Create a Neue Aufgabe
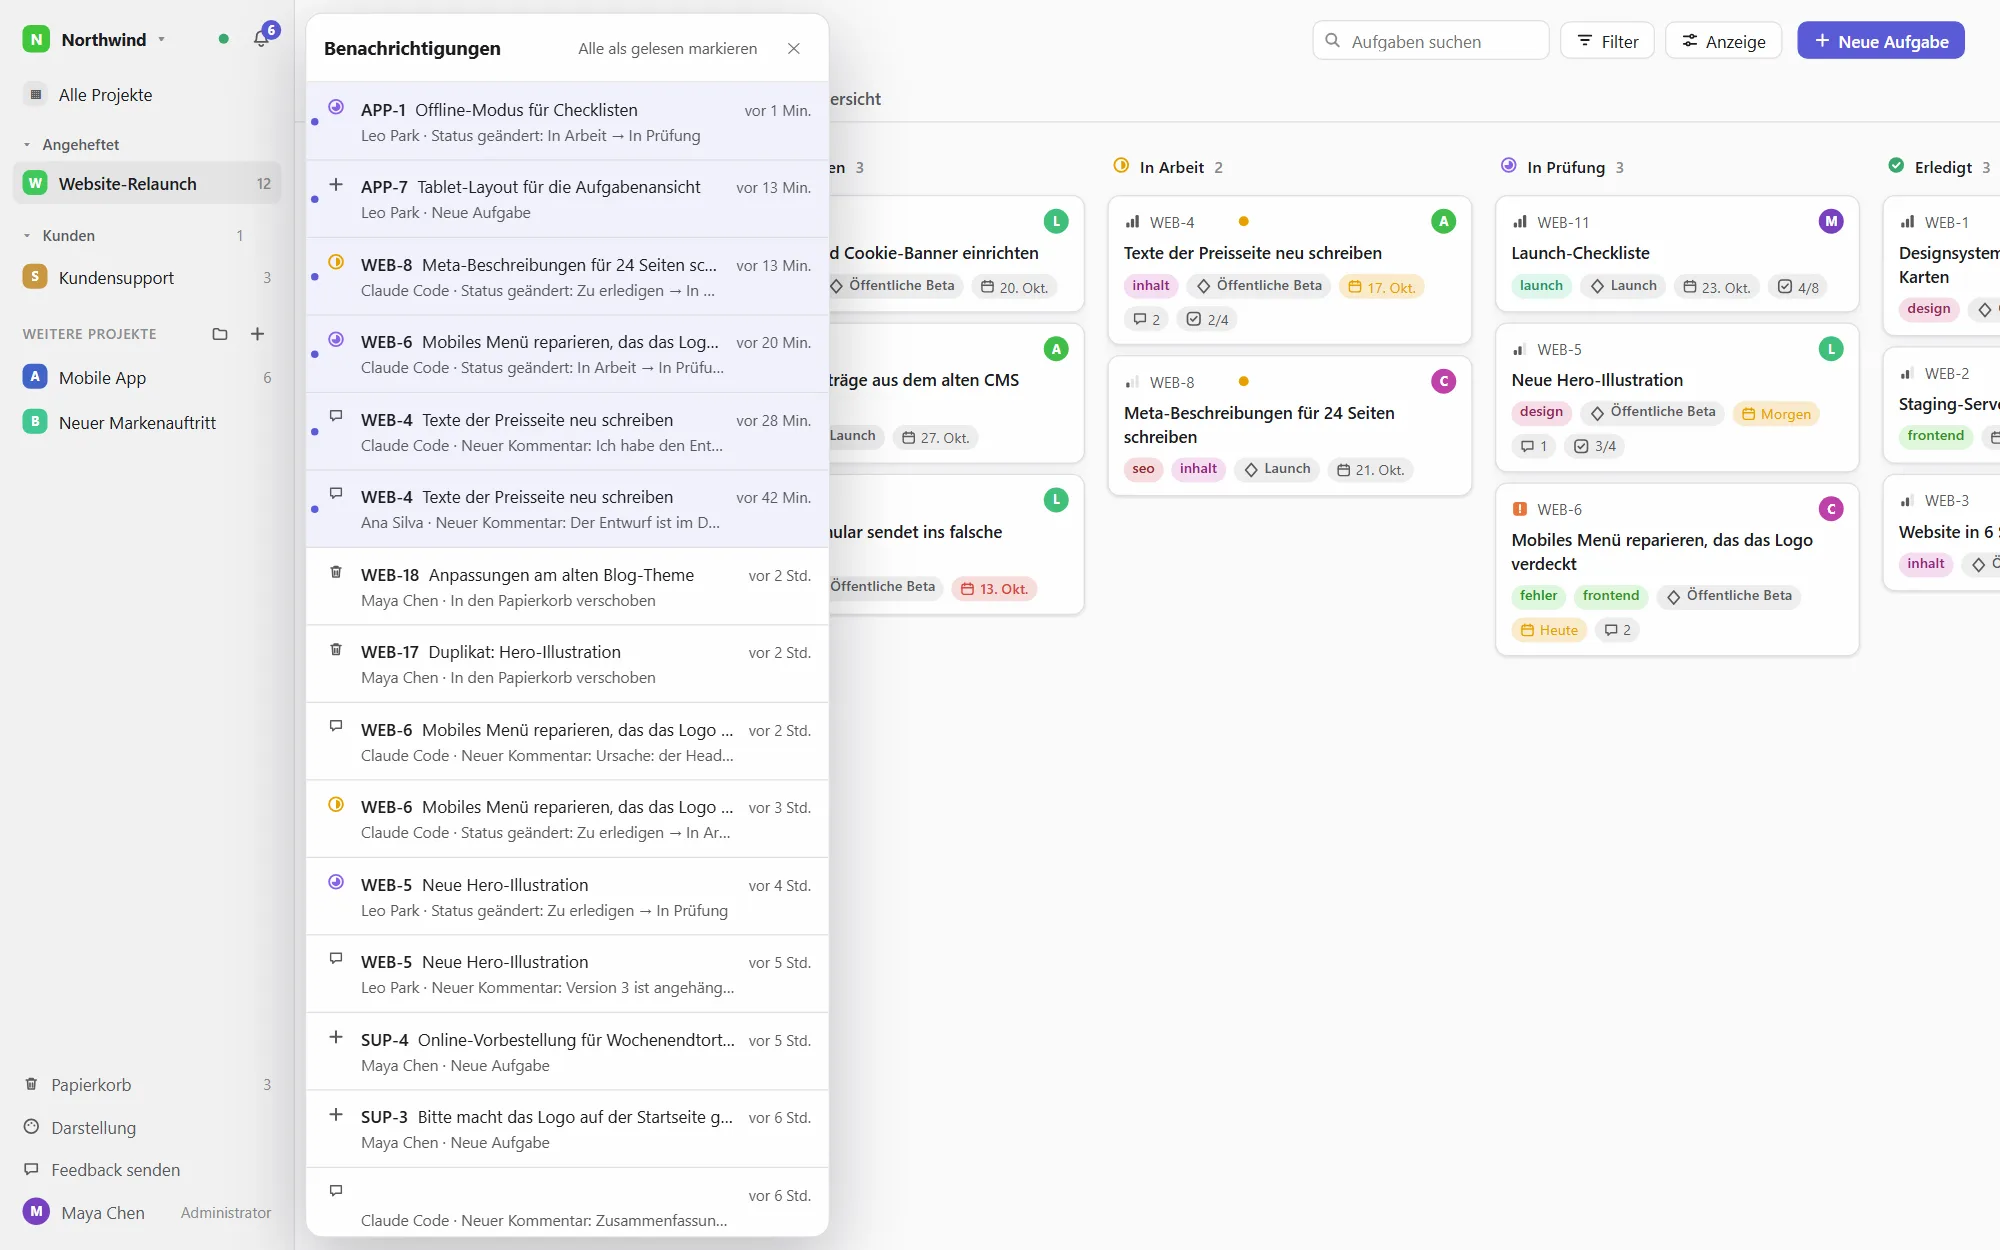2000x1250 pixels. 1881,41
